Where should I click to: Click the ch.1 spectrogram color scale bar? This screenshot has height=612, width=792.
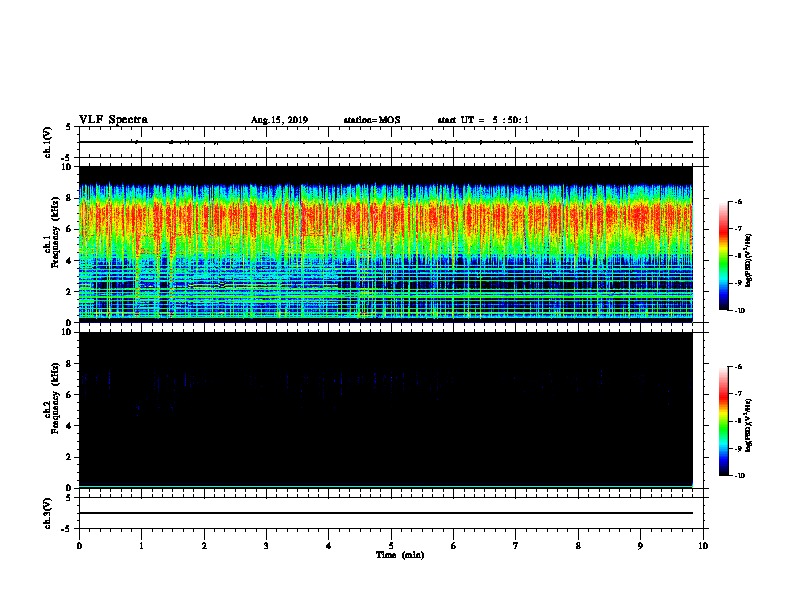tap(724, 256)
